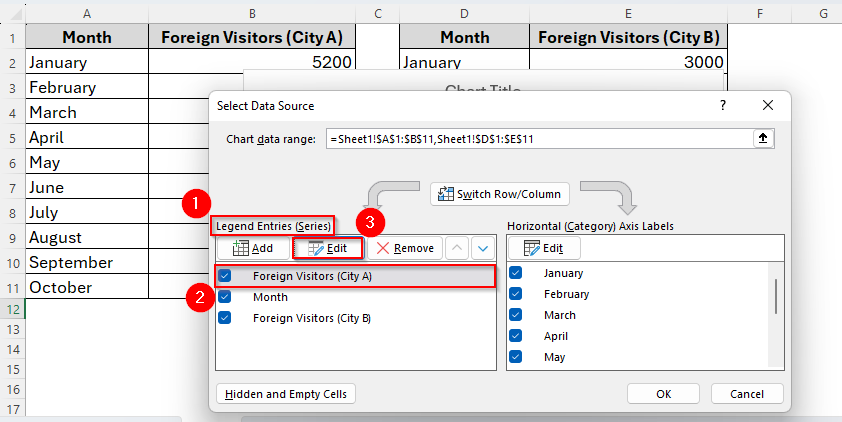The height and width of the screenshot is (422, 842).
Task: Uncheck Foreign Visitors (City A) series
Action: (225, 276)
